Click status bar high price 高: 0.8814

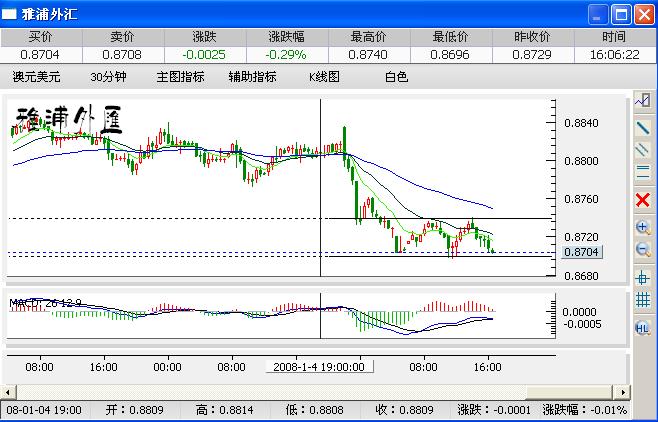point(225,410)
